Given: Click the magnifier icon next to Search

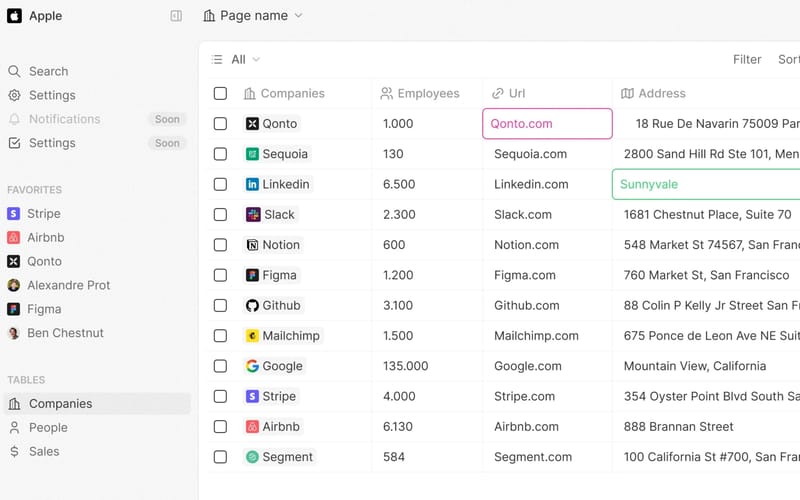Looking at the screenshot, I should click(14, 71).
